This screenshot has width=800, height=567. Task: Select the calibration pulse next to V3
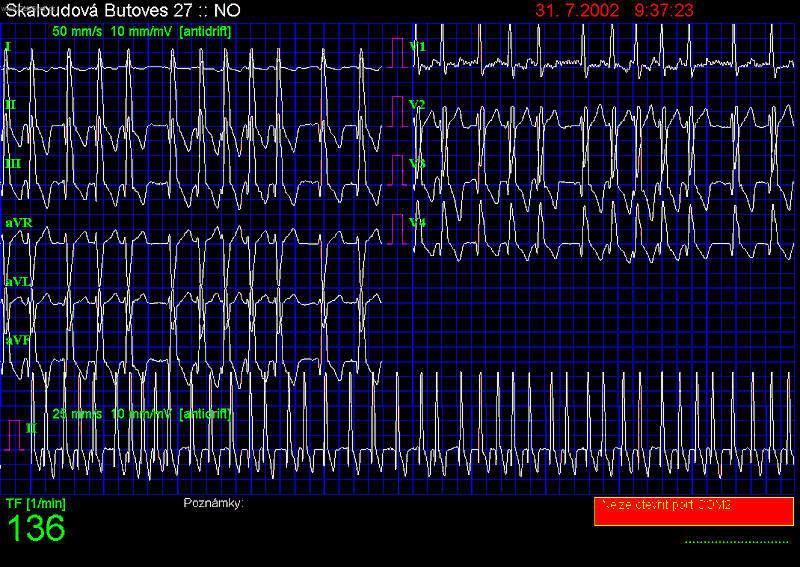click(400, 170)
